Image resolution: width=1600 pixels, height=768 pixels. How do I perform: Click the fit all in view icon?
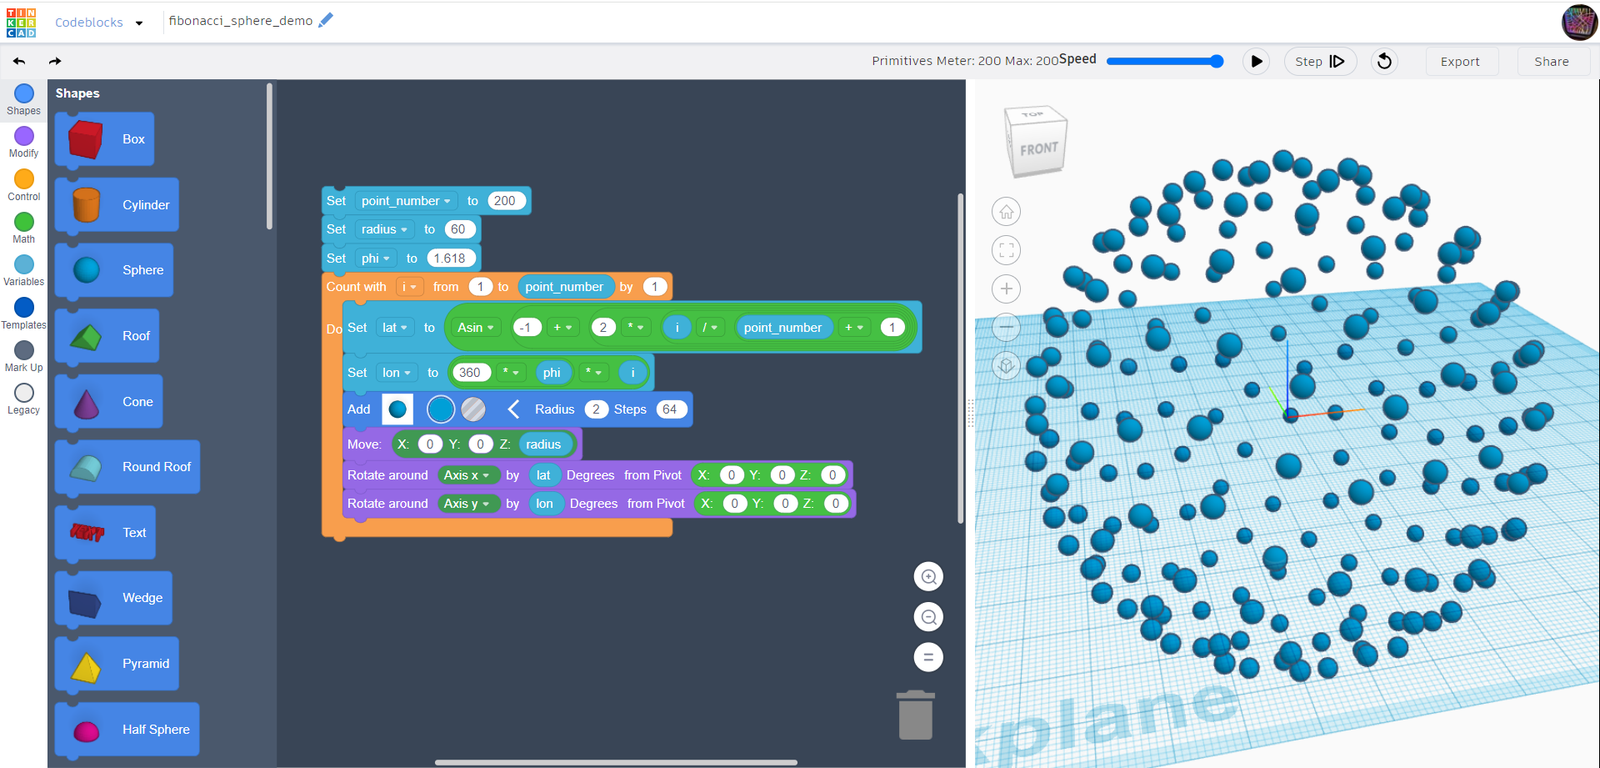coord(1006,250)
